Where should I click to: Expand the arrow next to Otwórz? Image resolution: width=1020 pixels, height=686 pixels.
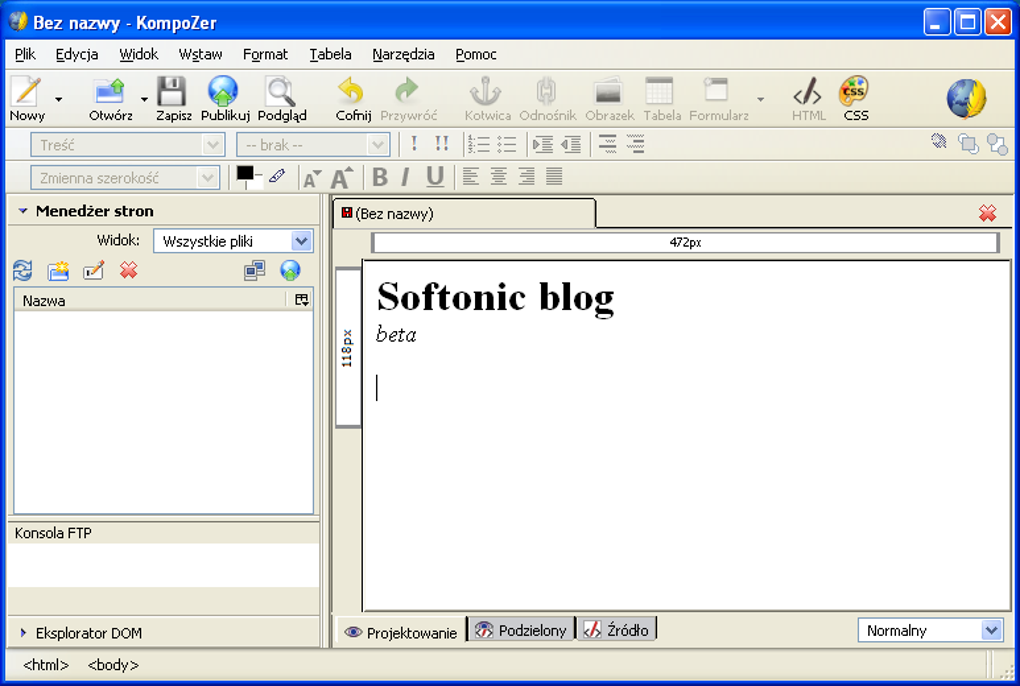point(144,99)
